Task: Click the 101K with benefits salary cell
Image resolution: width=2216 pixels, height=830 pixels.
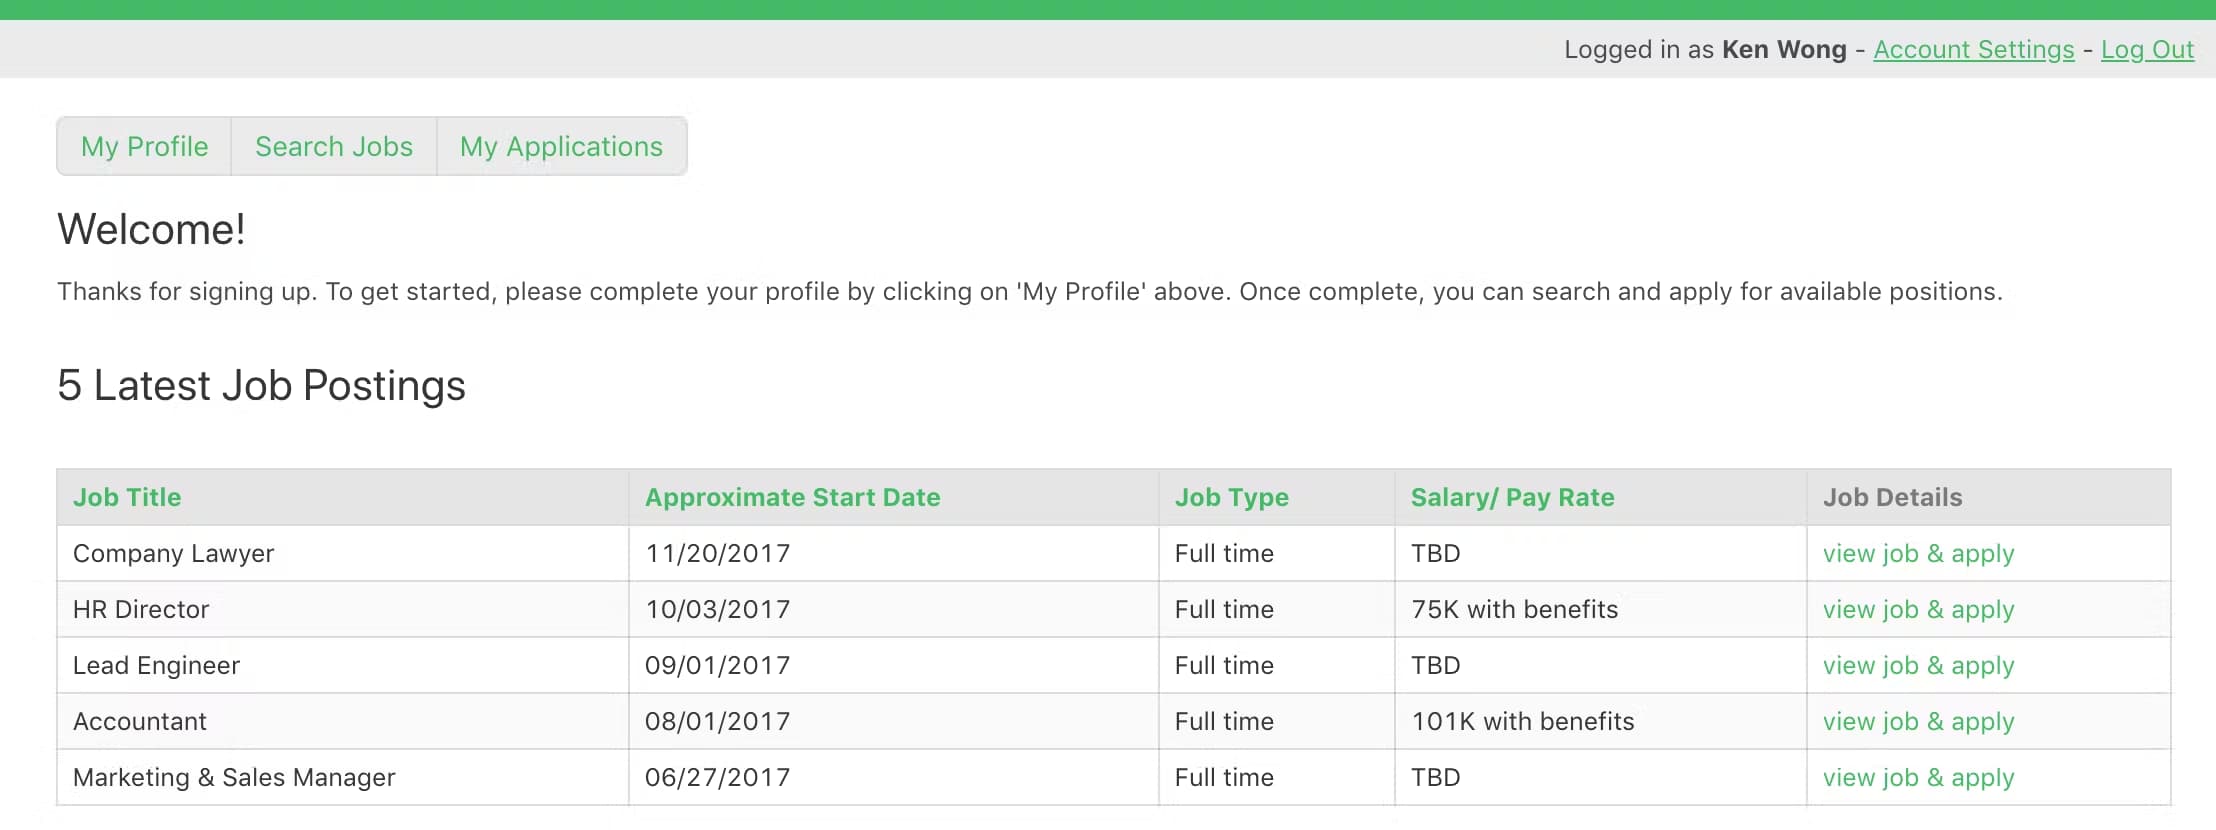Action: click(x=1522, y=722)
